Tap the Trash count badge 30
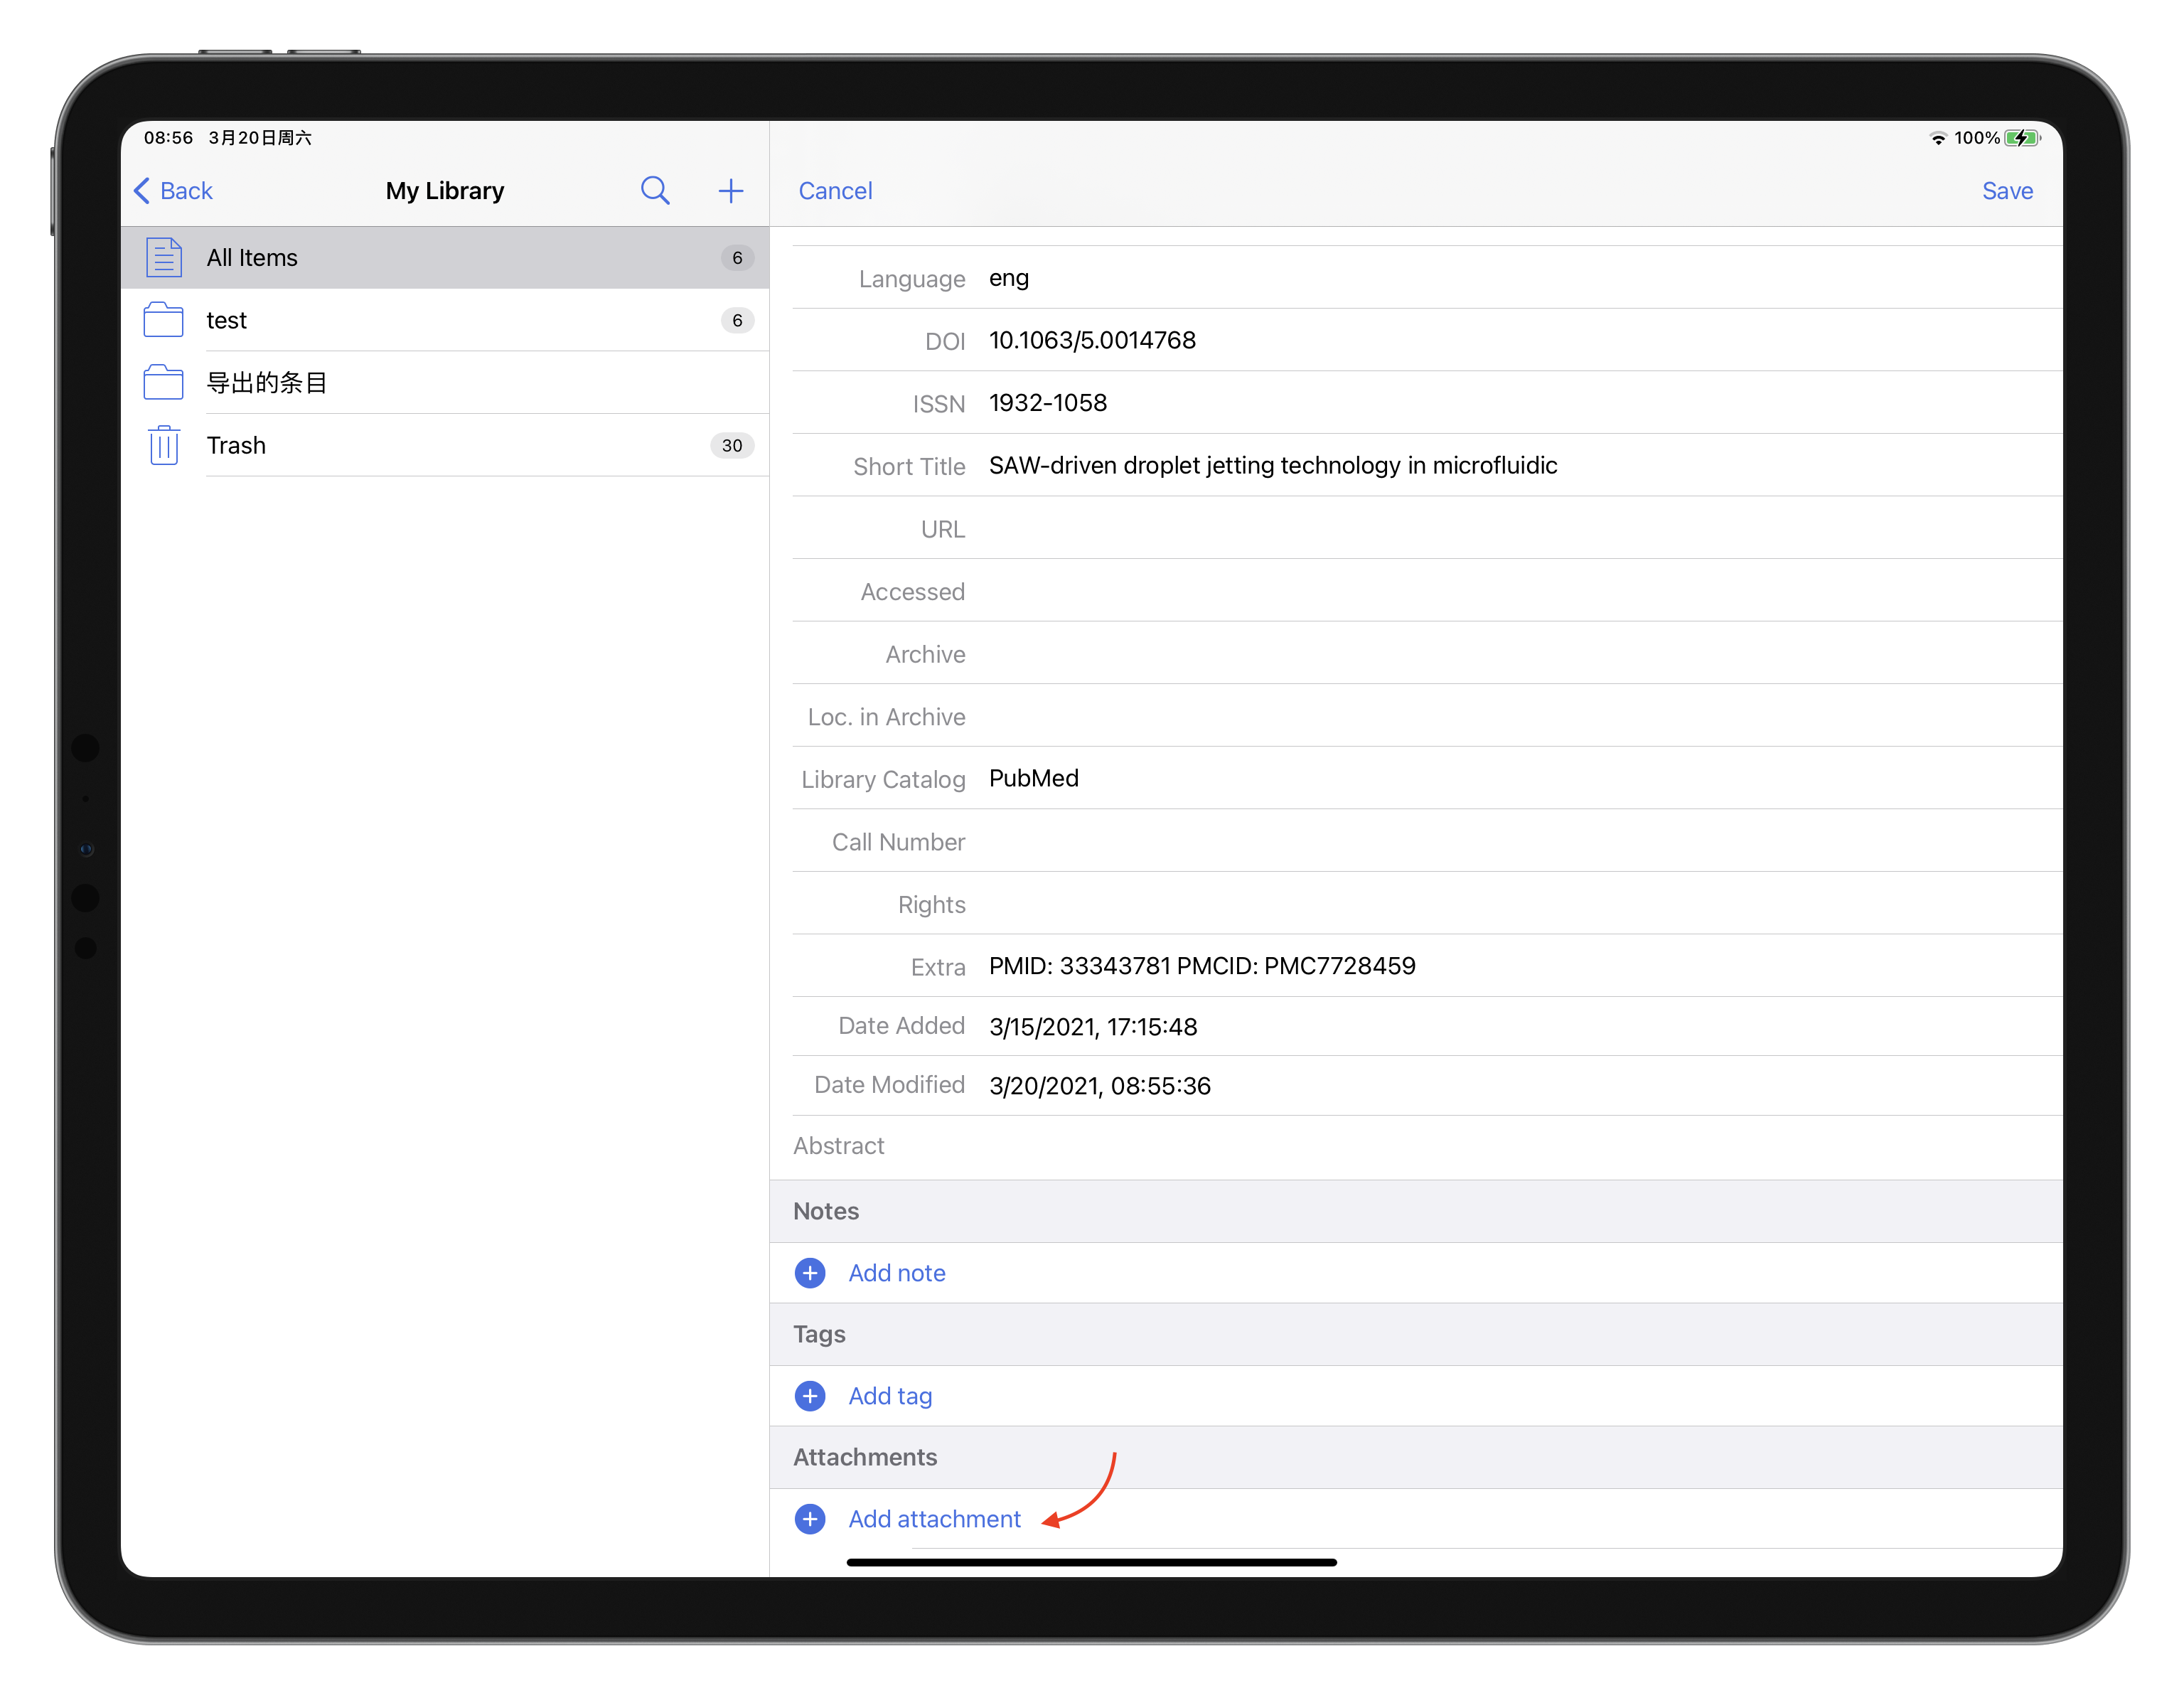 732,445
